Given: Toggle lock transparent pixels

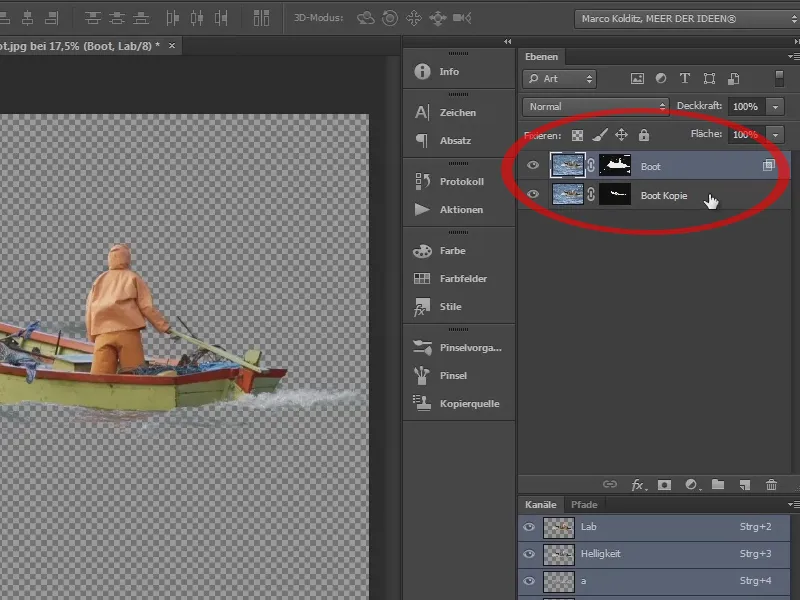Looking at the screenshot, I should tap(577, 135).
